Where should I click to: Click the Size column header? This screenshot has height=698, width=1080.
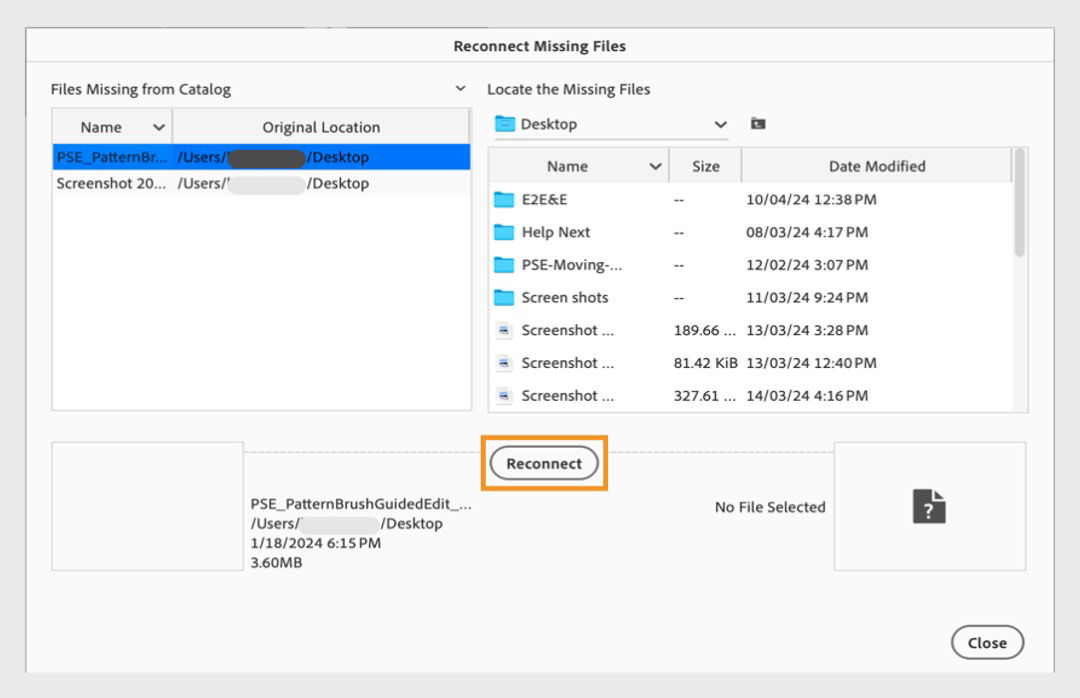(x=705, y=166)
